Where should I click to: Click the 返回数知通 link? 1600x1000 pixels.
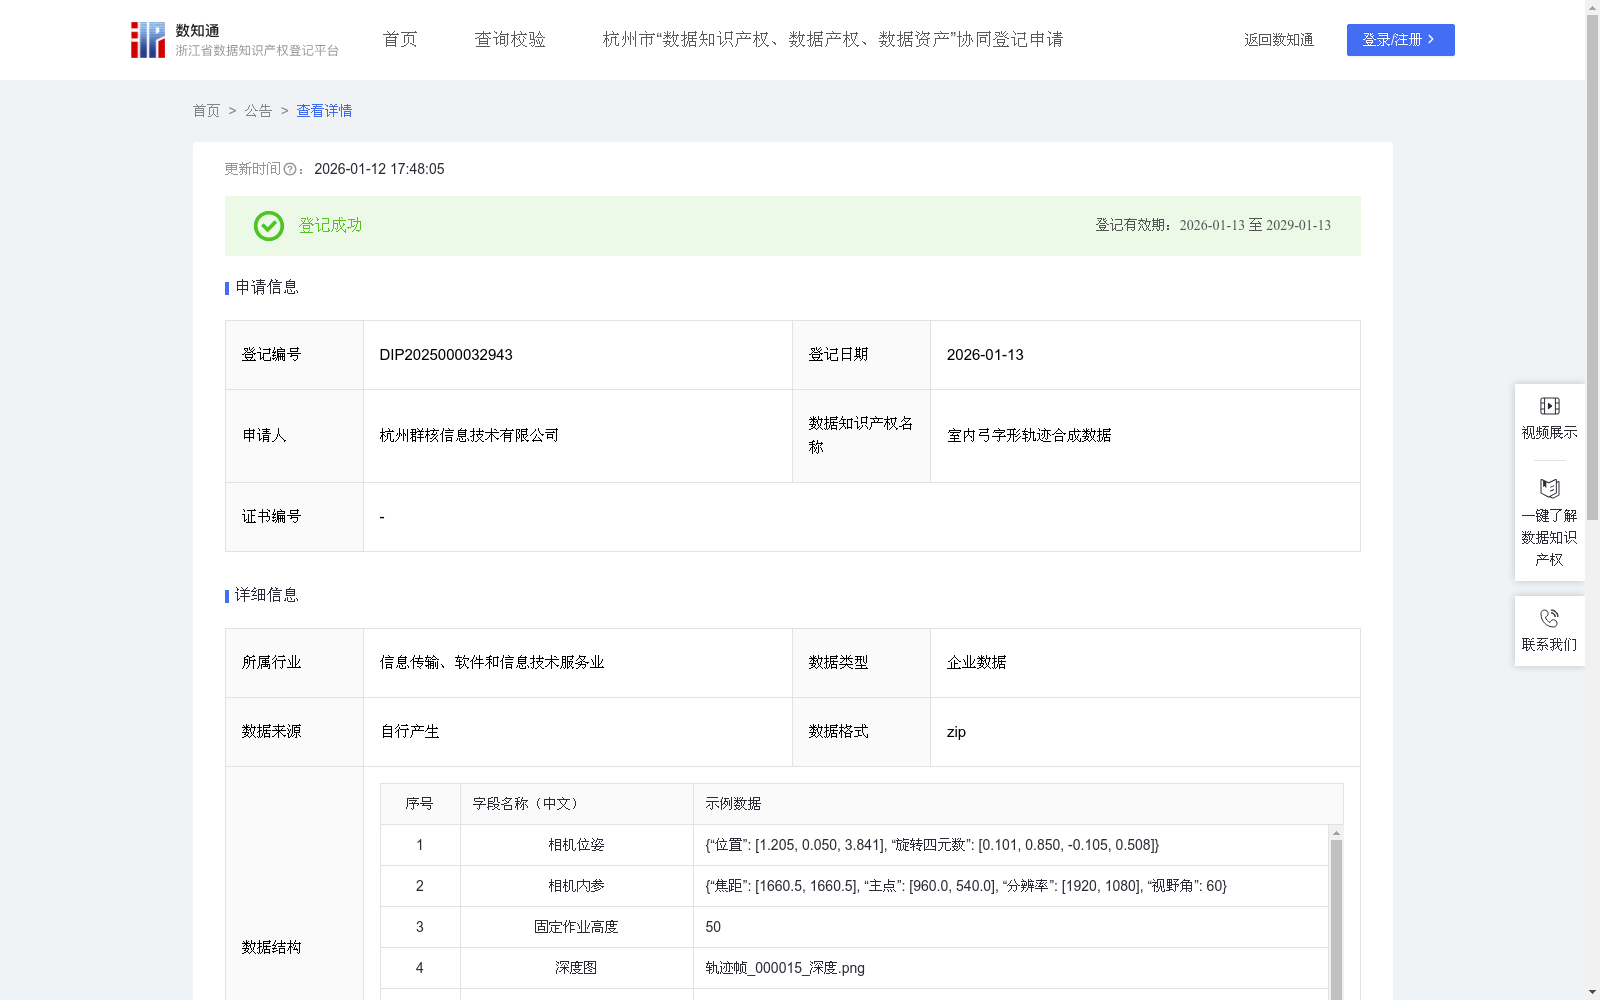pos(1279,40)
